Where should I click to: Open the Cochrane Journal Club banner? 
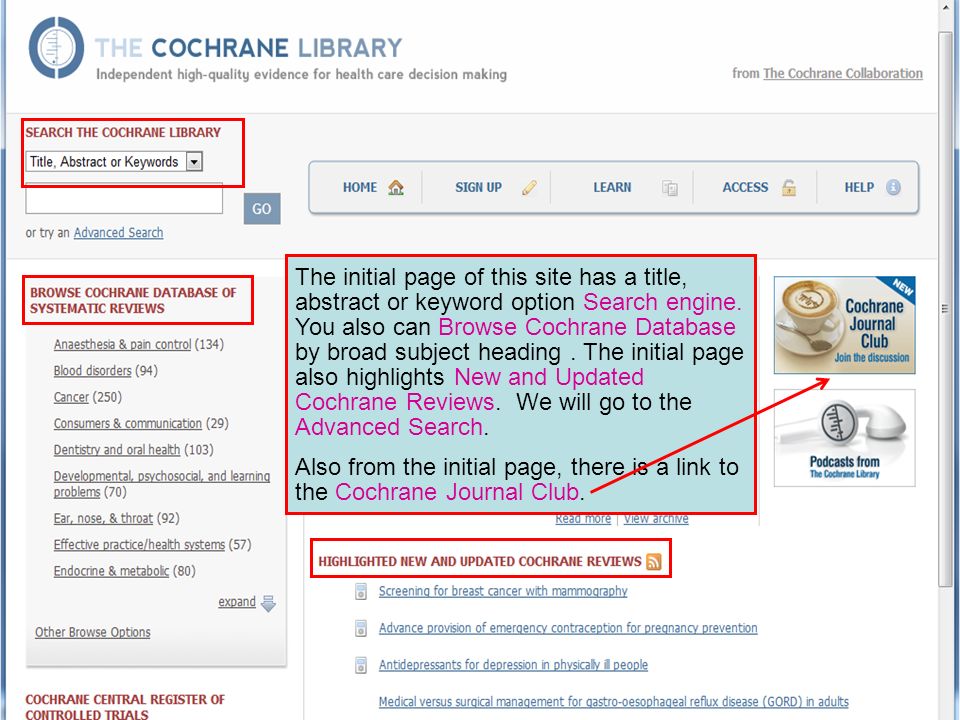tap(844, 325)
